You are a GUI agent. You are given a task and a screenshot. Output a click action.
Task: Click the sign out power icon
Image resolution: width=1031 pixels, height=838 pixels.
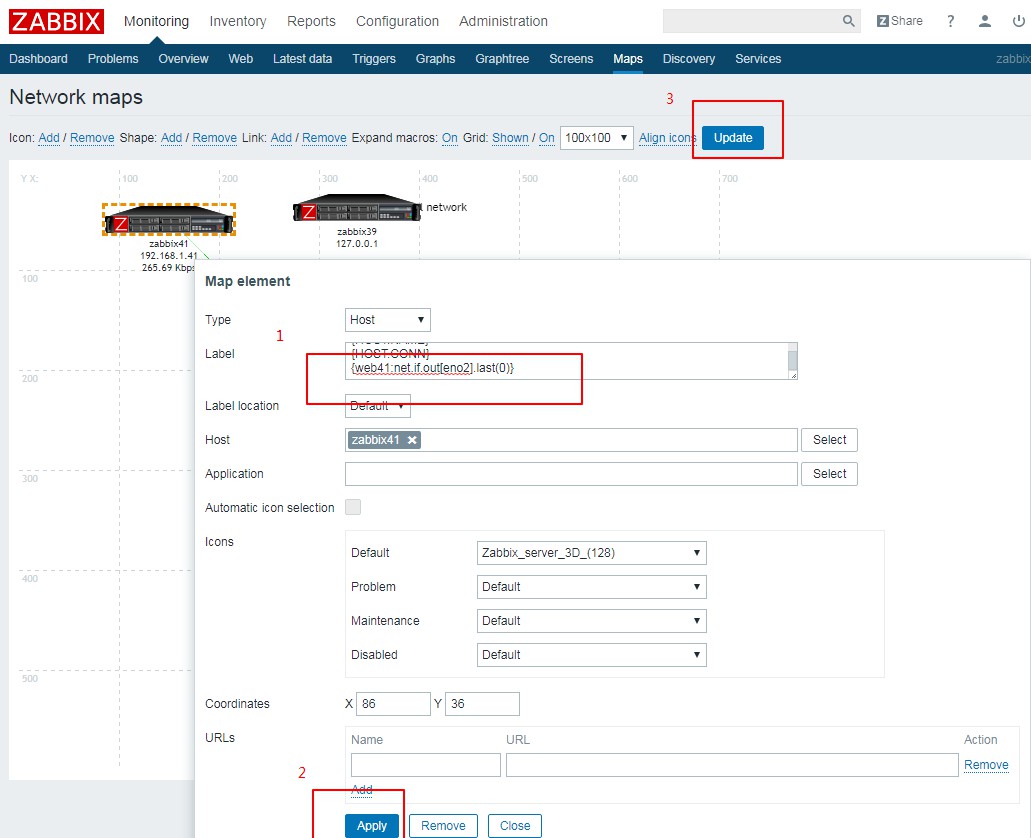1019,21
